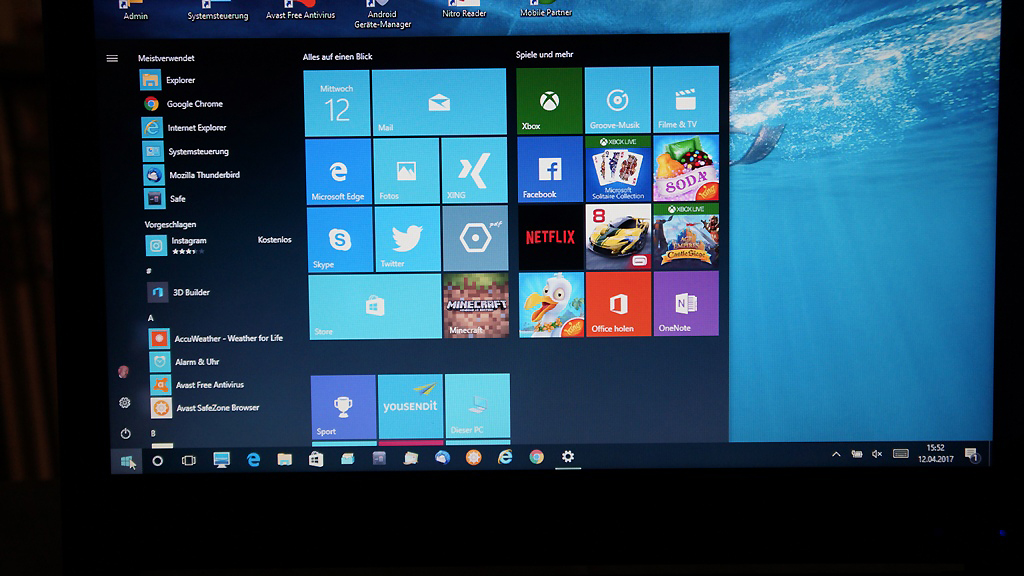Click the # group header
Image resolution: width=1024 pixels, height=576 pixels.
coord(149,270)
